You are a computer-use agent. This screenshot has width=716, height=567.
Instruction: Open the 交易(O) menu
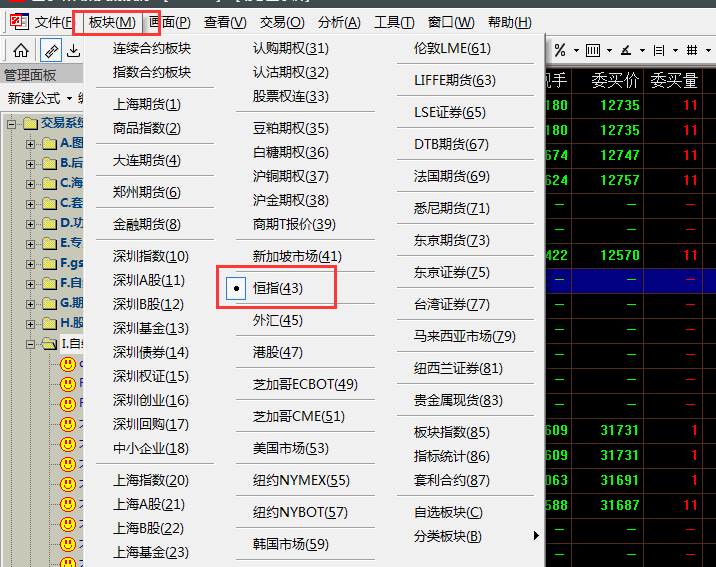pyautogui.click(x=282, y=22)
